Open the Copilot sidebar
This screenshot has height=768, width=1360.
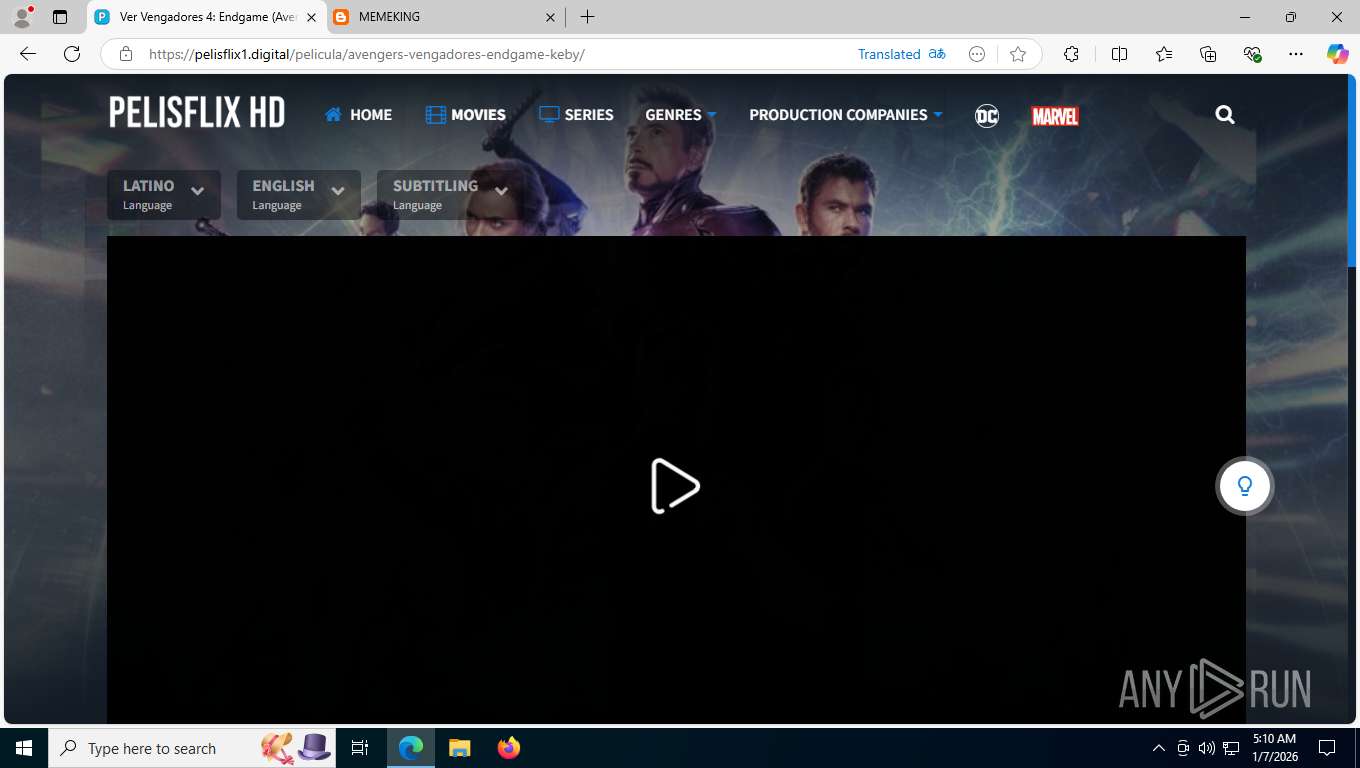coord(1338,54)
